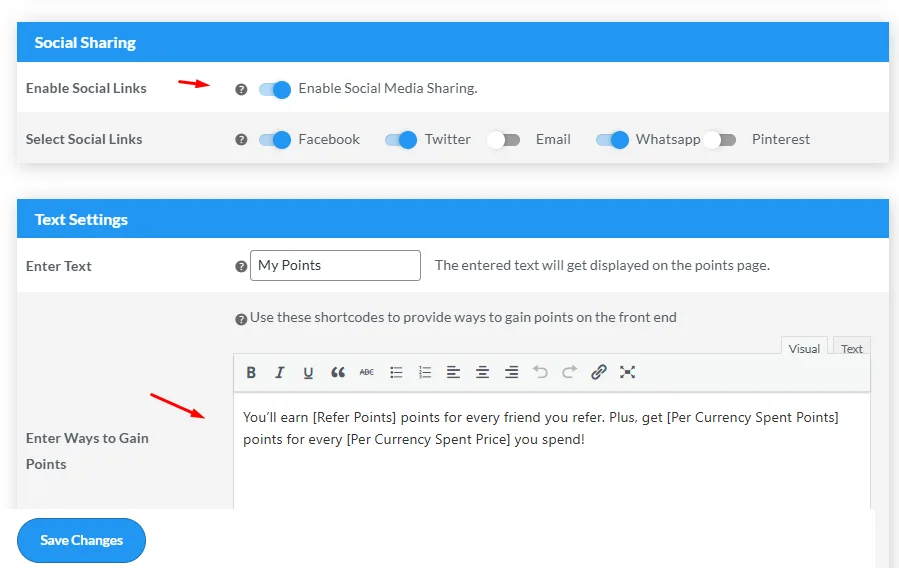Place cursor in the Ways to Gain Points editor
899x568 pixels.
(552, 451)
